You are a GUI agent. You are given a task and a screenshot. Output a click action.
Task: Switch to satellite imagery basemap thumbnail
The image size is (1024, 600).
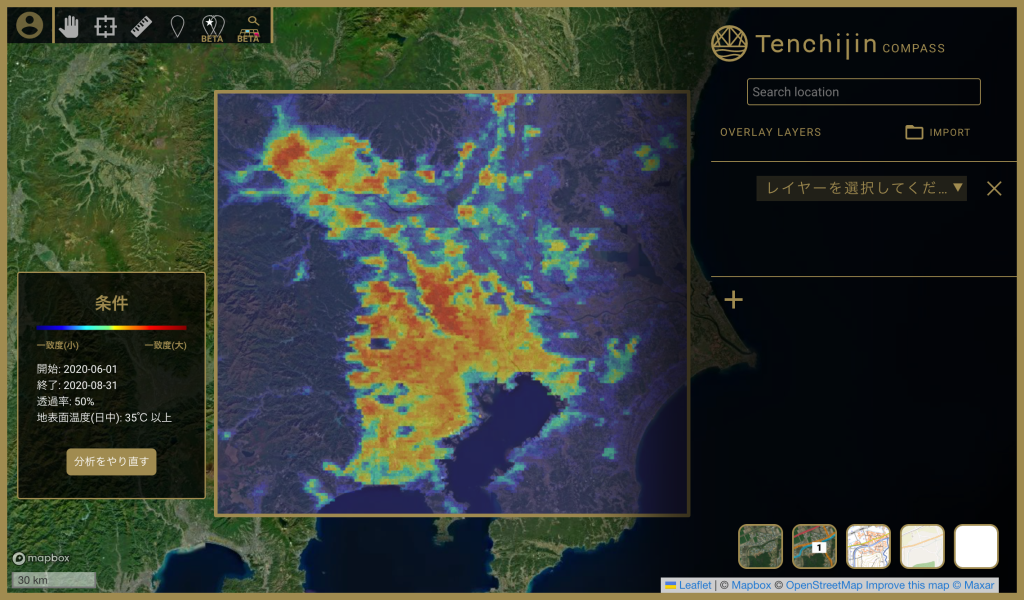tap(760, 546)
